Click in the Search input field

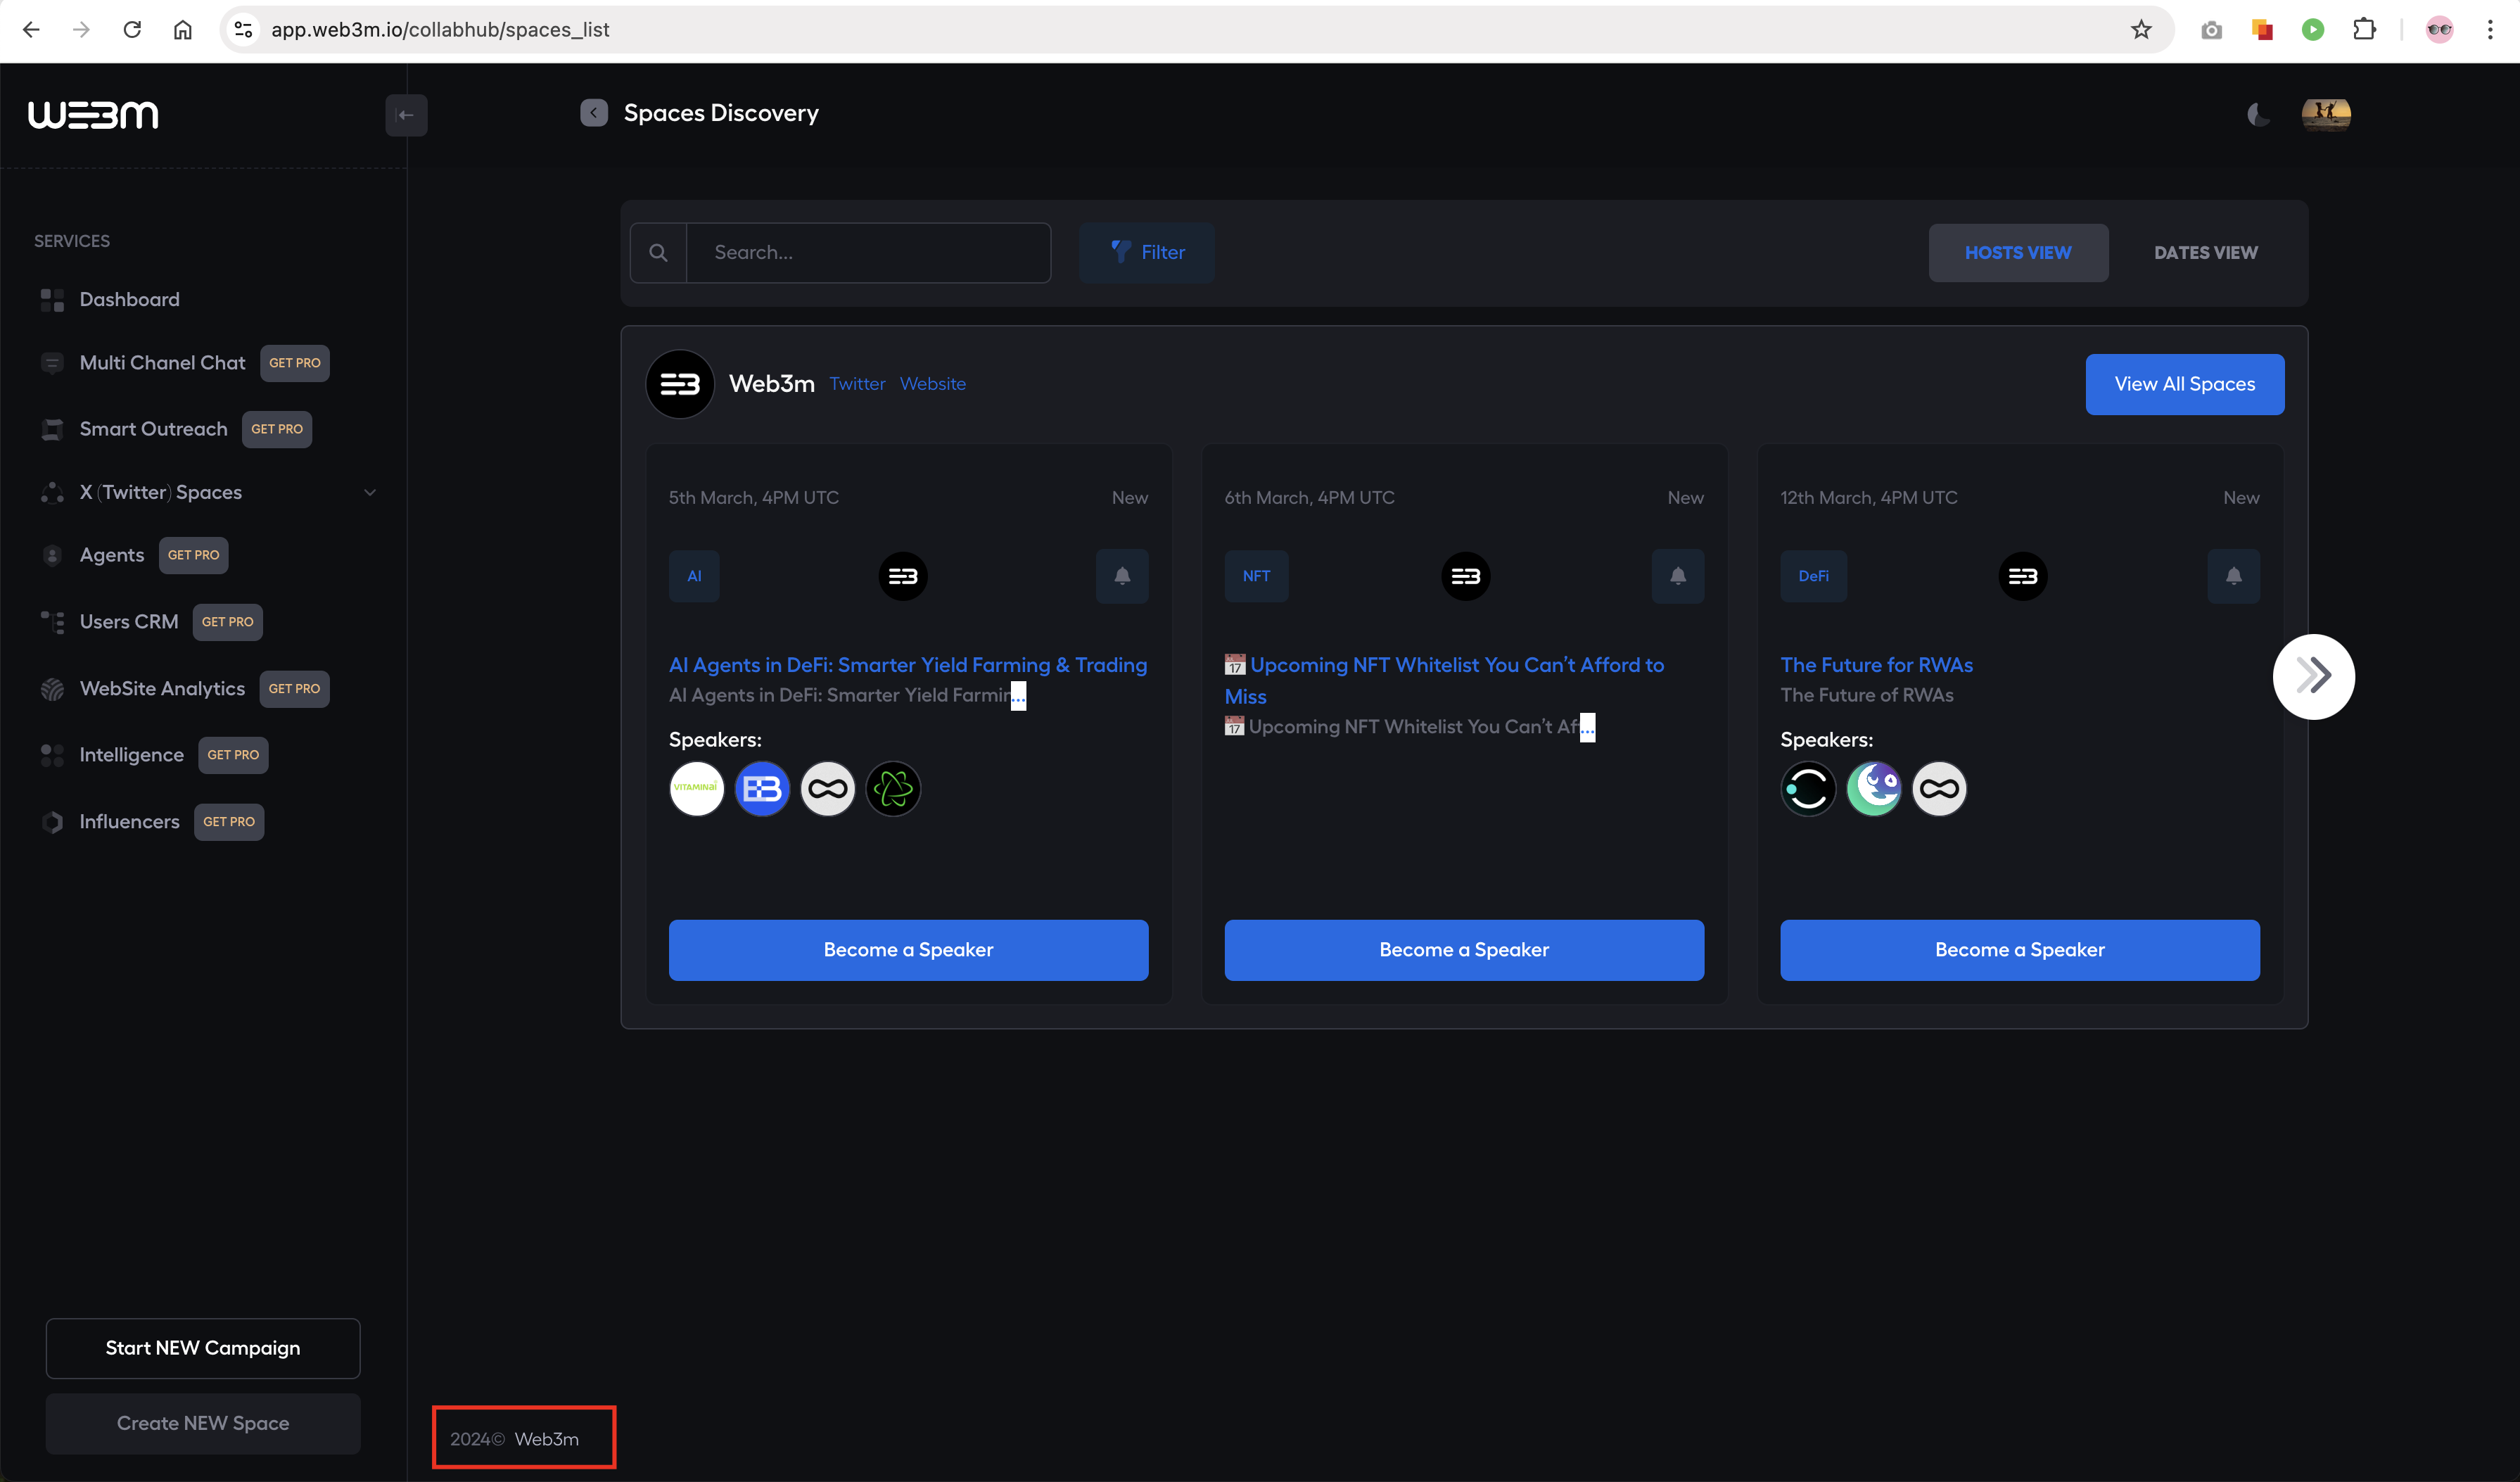[x=868, y=253]
